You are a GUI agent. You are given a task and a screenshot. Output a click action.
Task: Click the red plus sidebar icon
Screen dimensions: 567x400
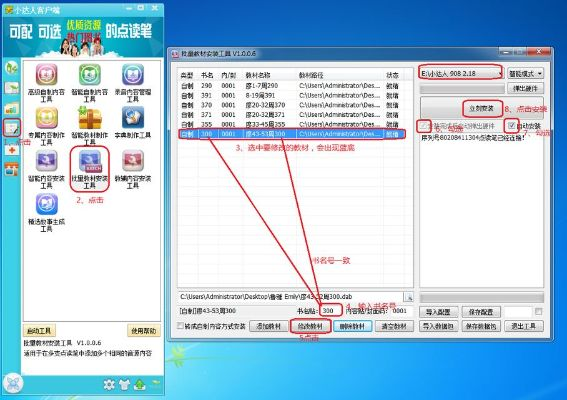coord(12,150)
